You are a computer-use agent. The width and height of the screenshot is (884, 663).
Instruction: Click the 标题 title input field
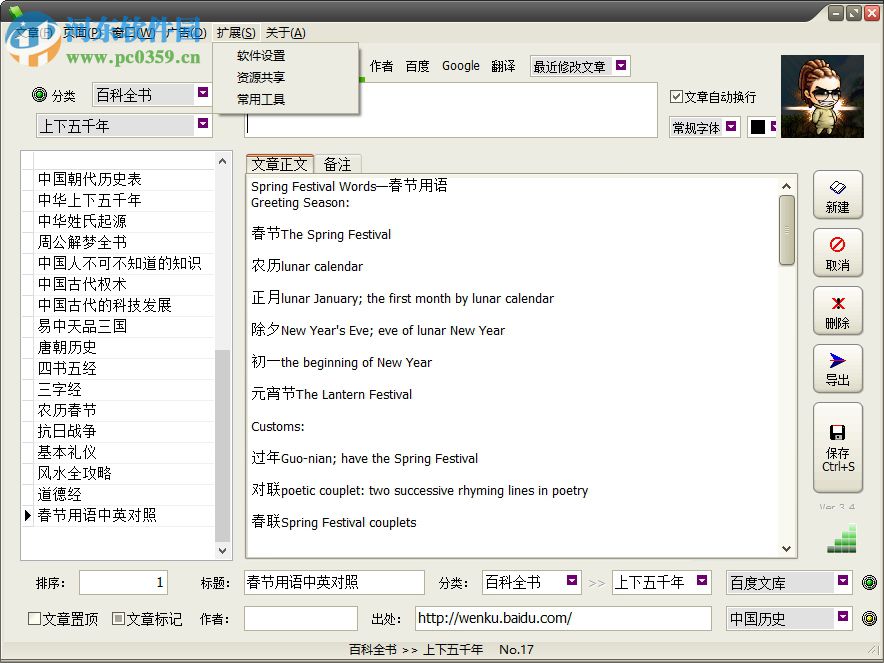pos(334,582)
